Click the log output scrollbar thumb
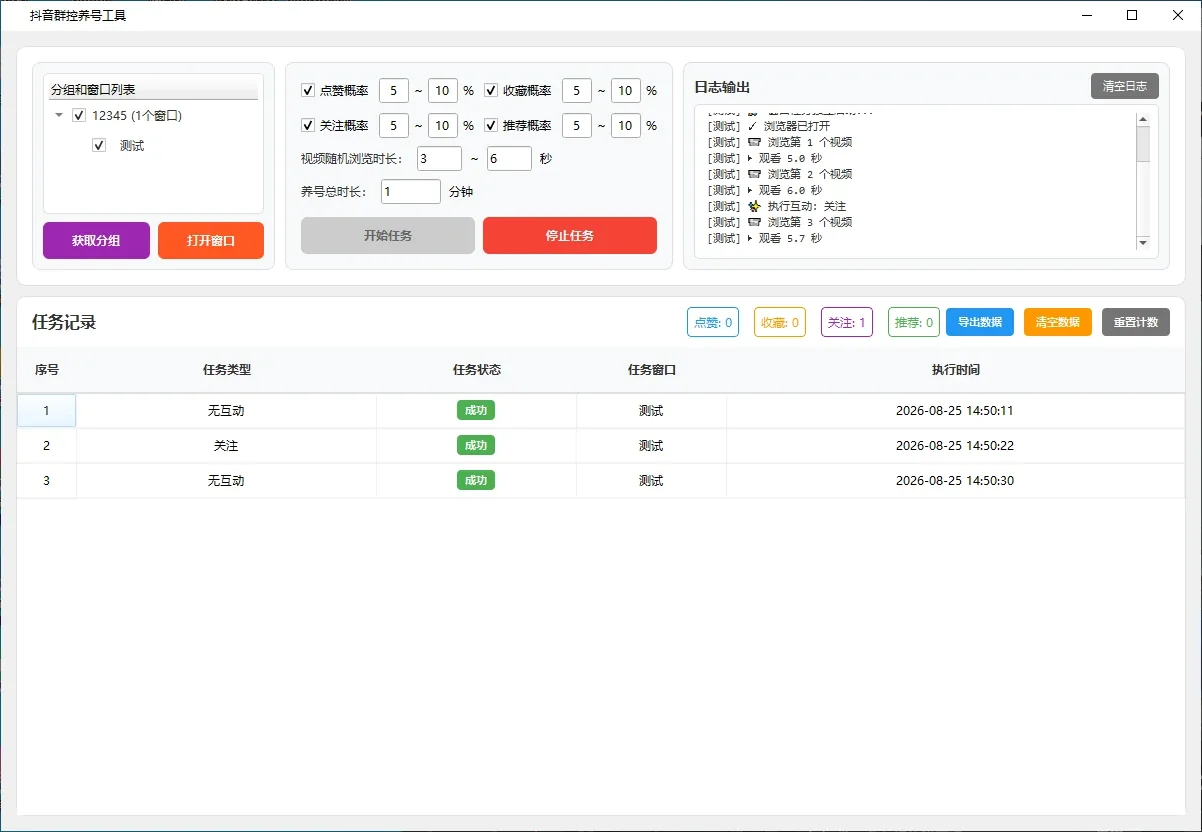Screen dimensions: 1202x832 click(x=1143, y=143)
